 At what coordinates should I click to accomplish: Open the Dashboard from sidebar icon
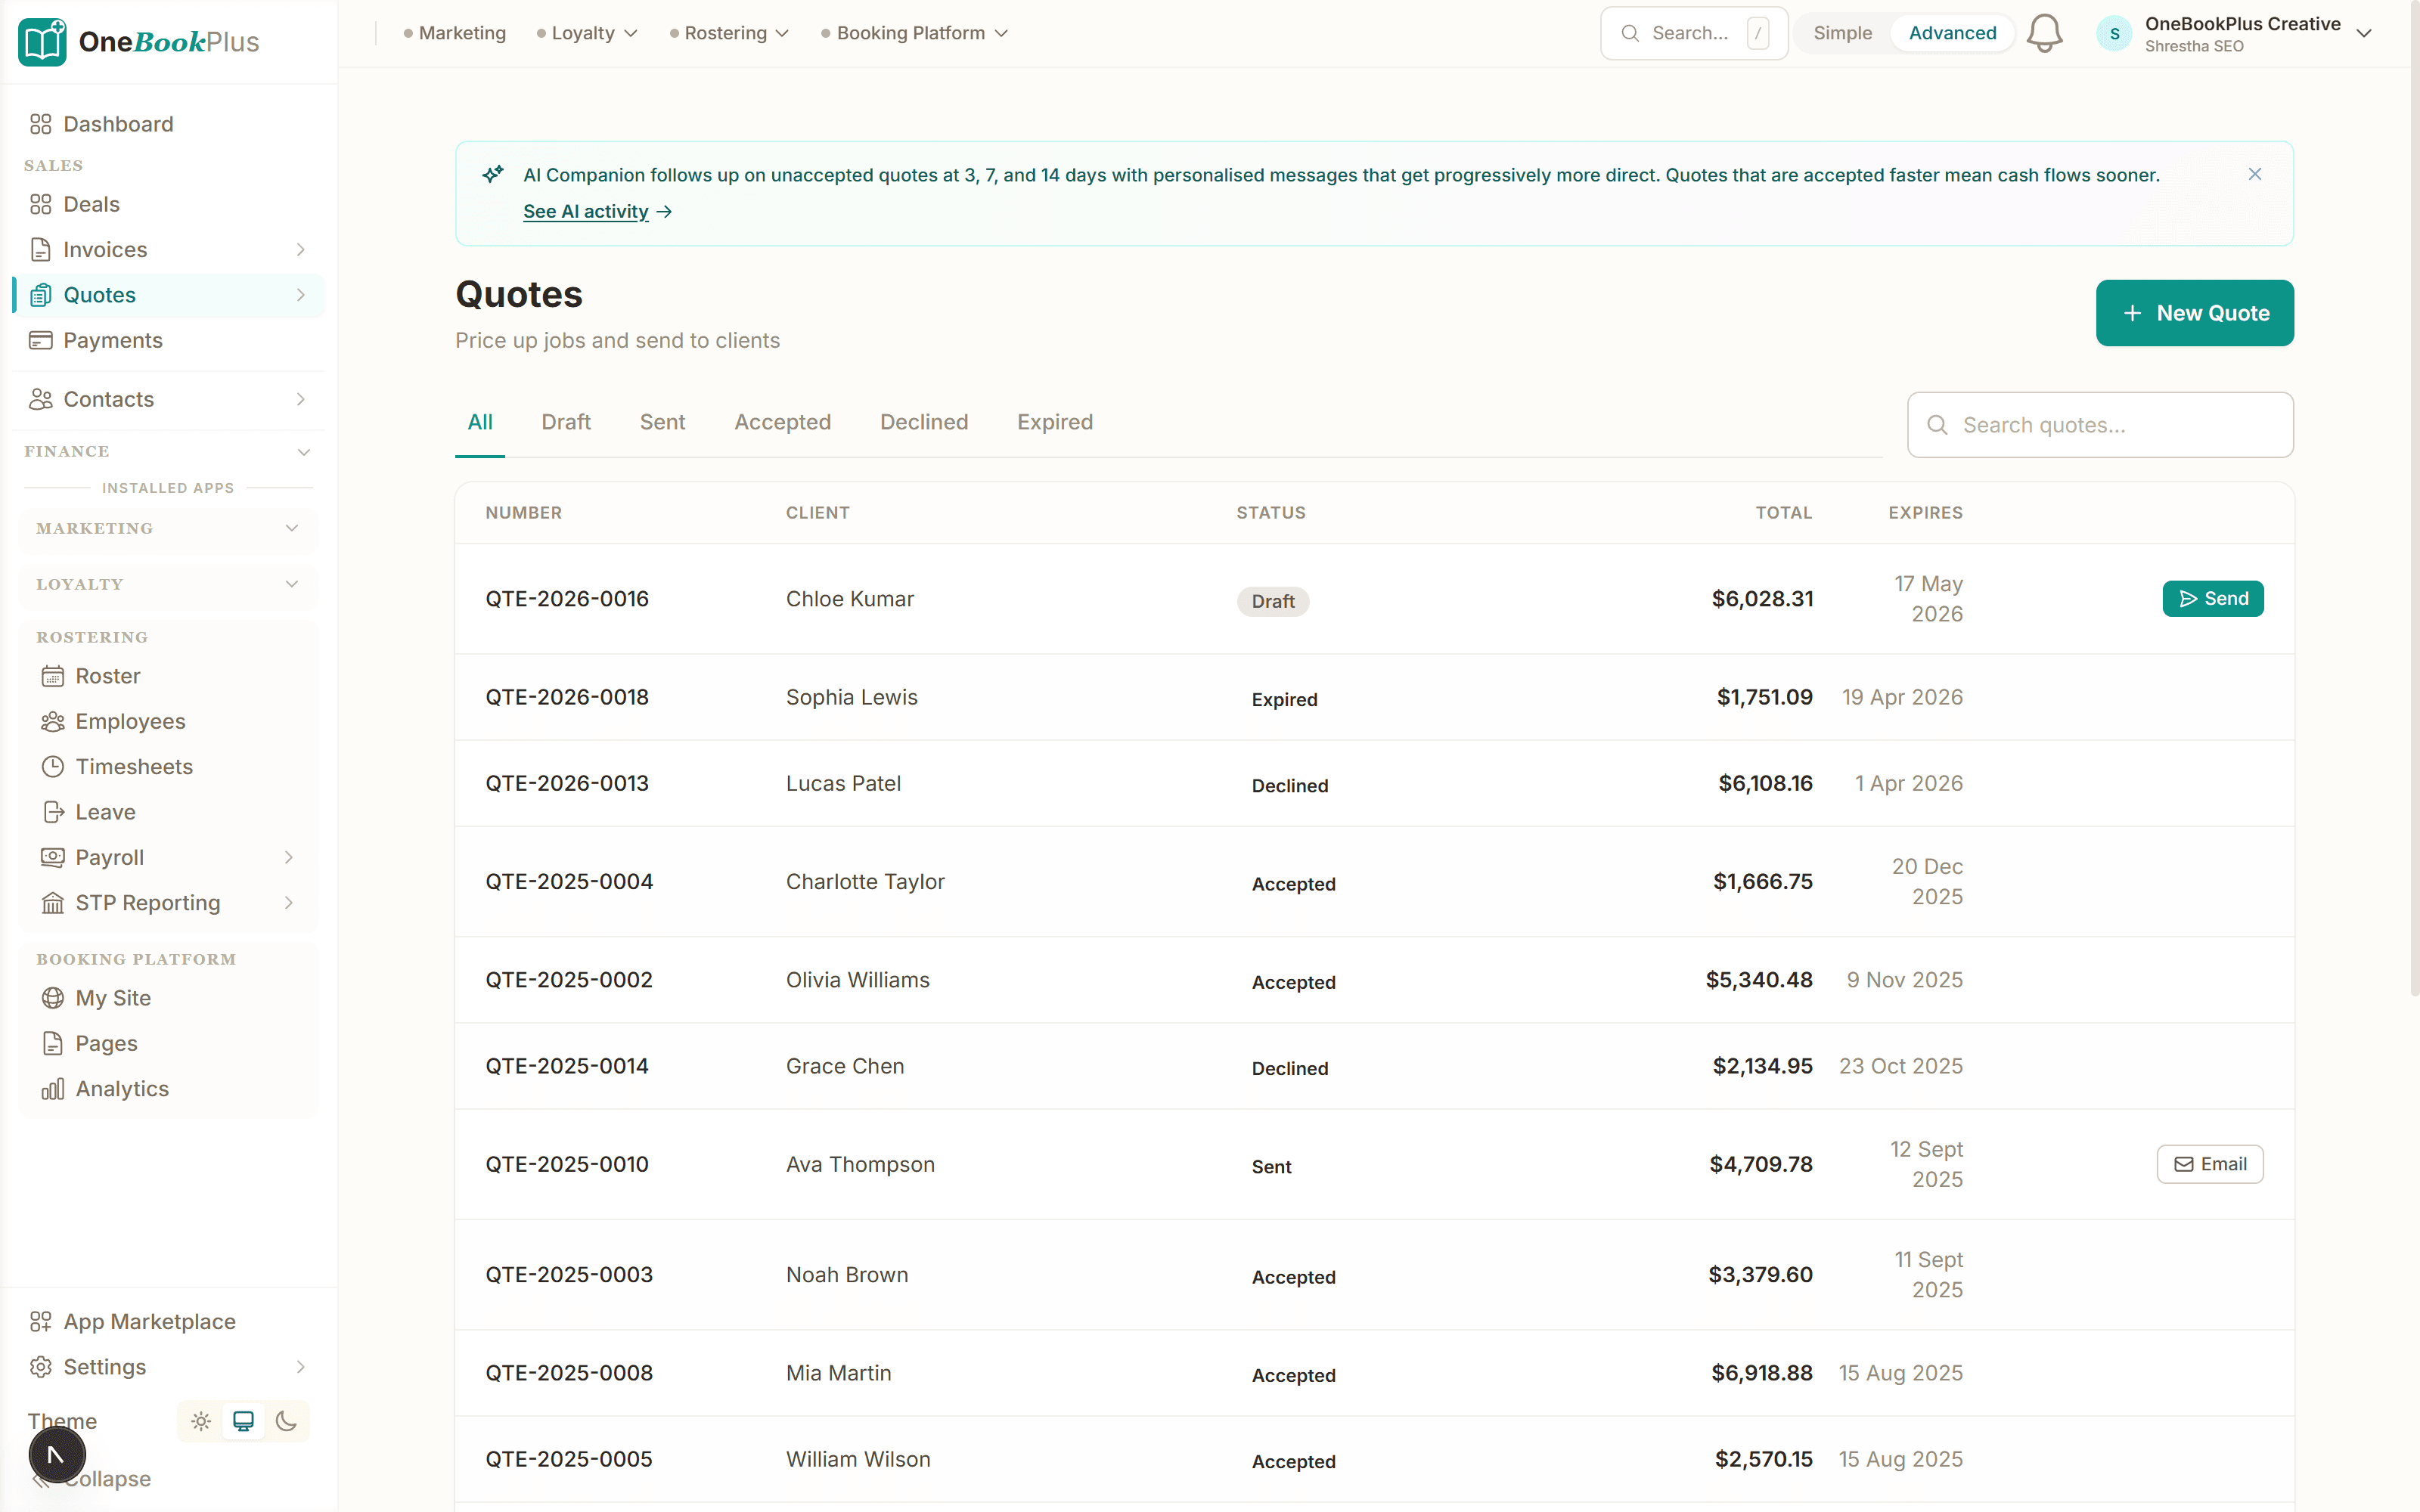coord(41,124)
